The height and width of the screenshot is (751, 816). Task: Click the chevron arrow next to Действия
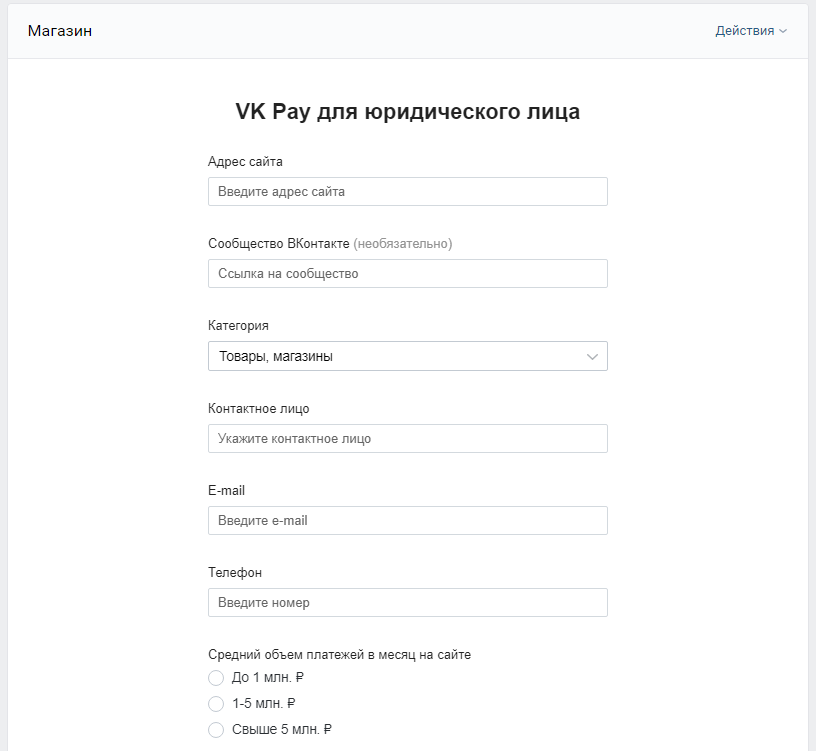[x=783, y=31]
